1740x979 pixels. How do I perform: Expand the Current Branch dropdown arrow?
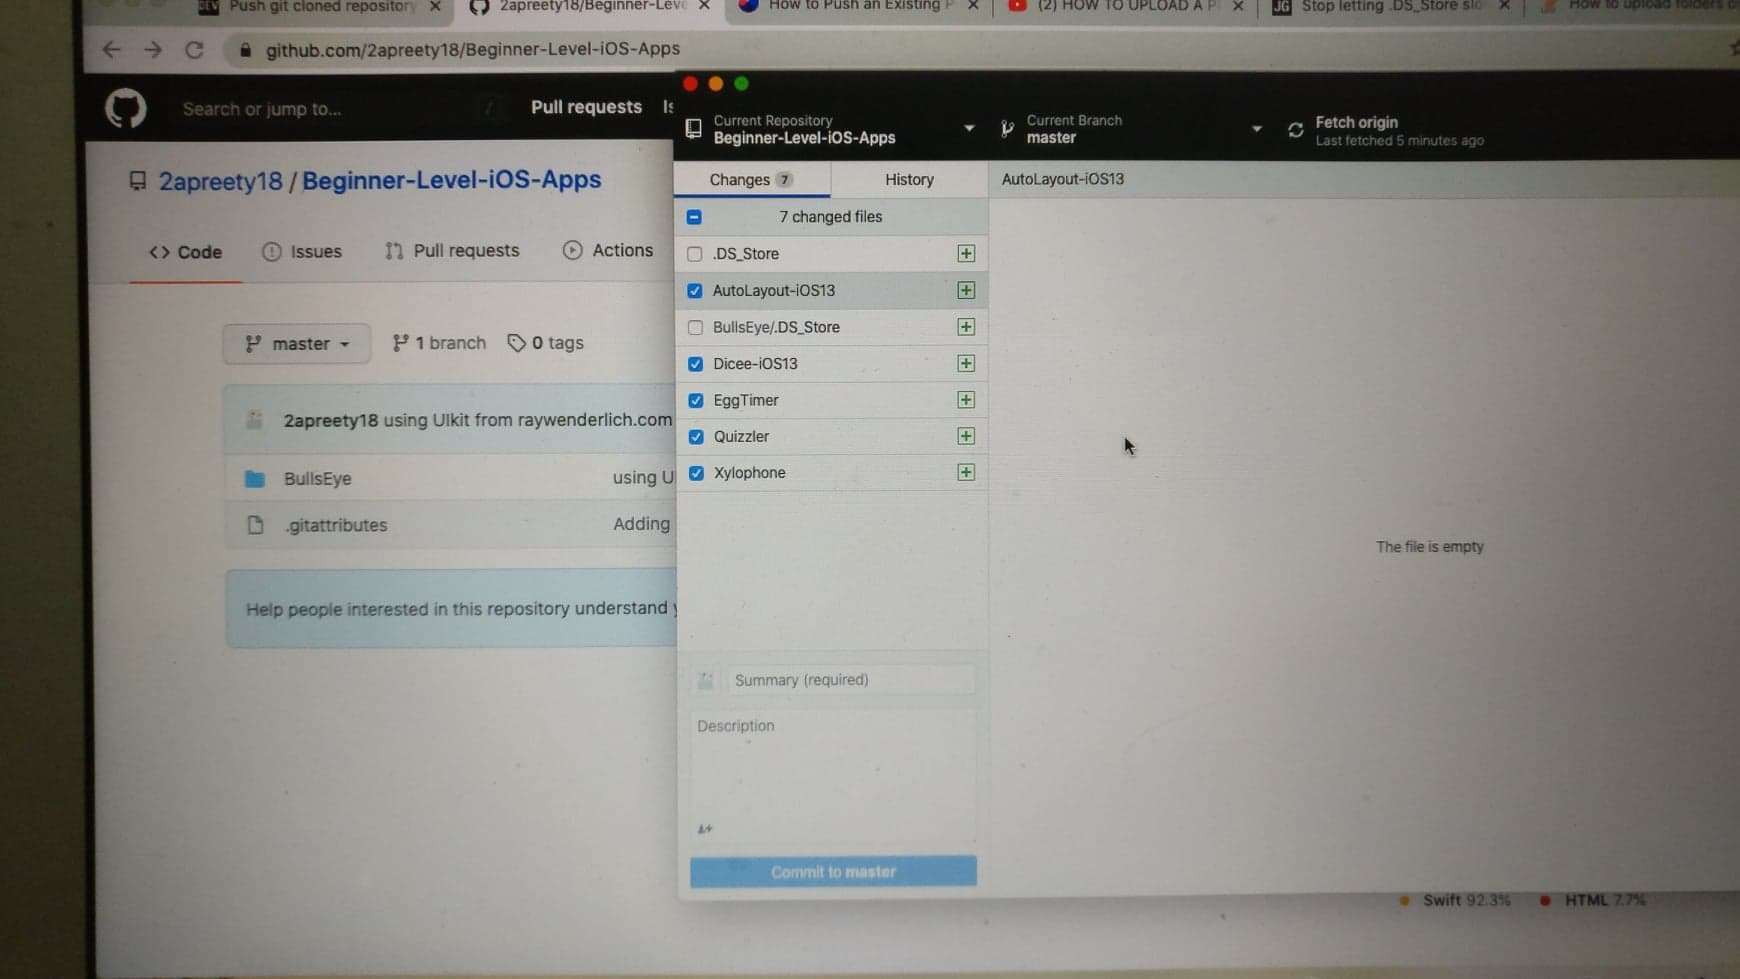pyautogui.click(x=1257, y=129)
